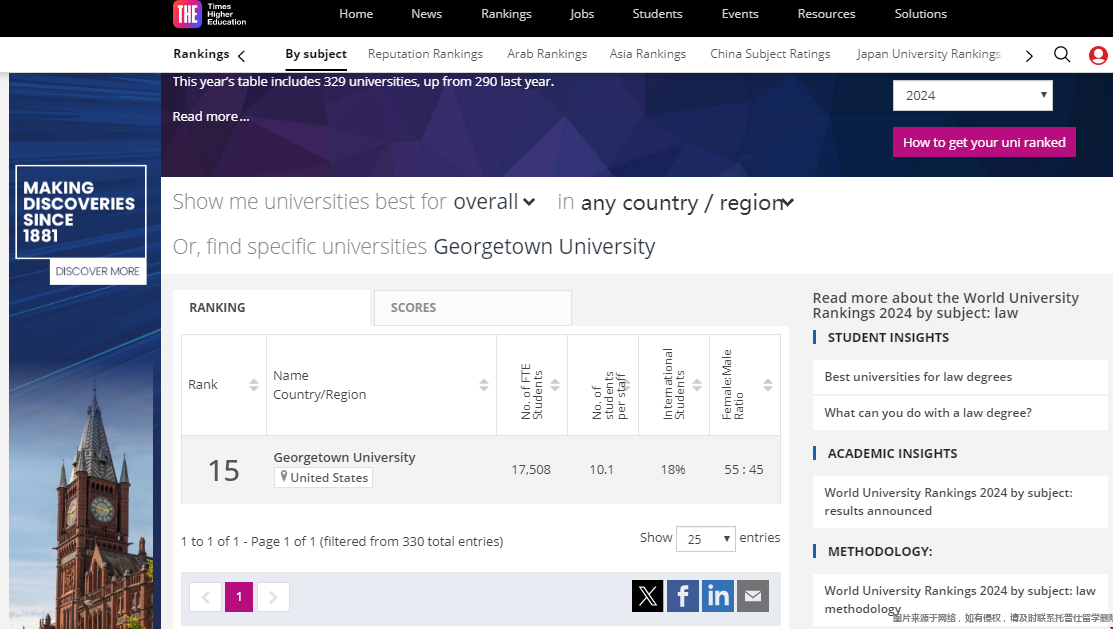Click the 'Read more...' link

211,116
